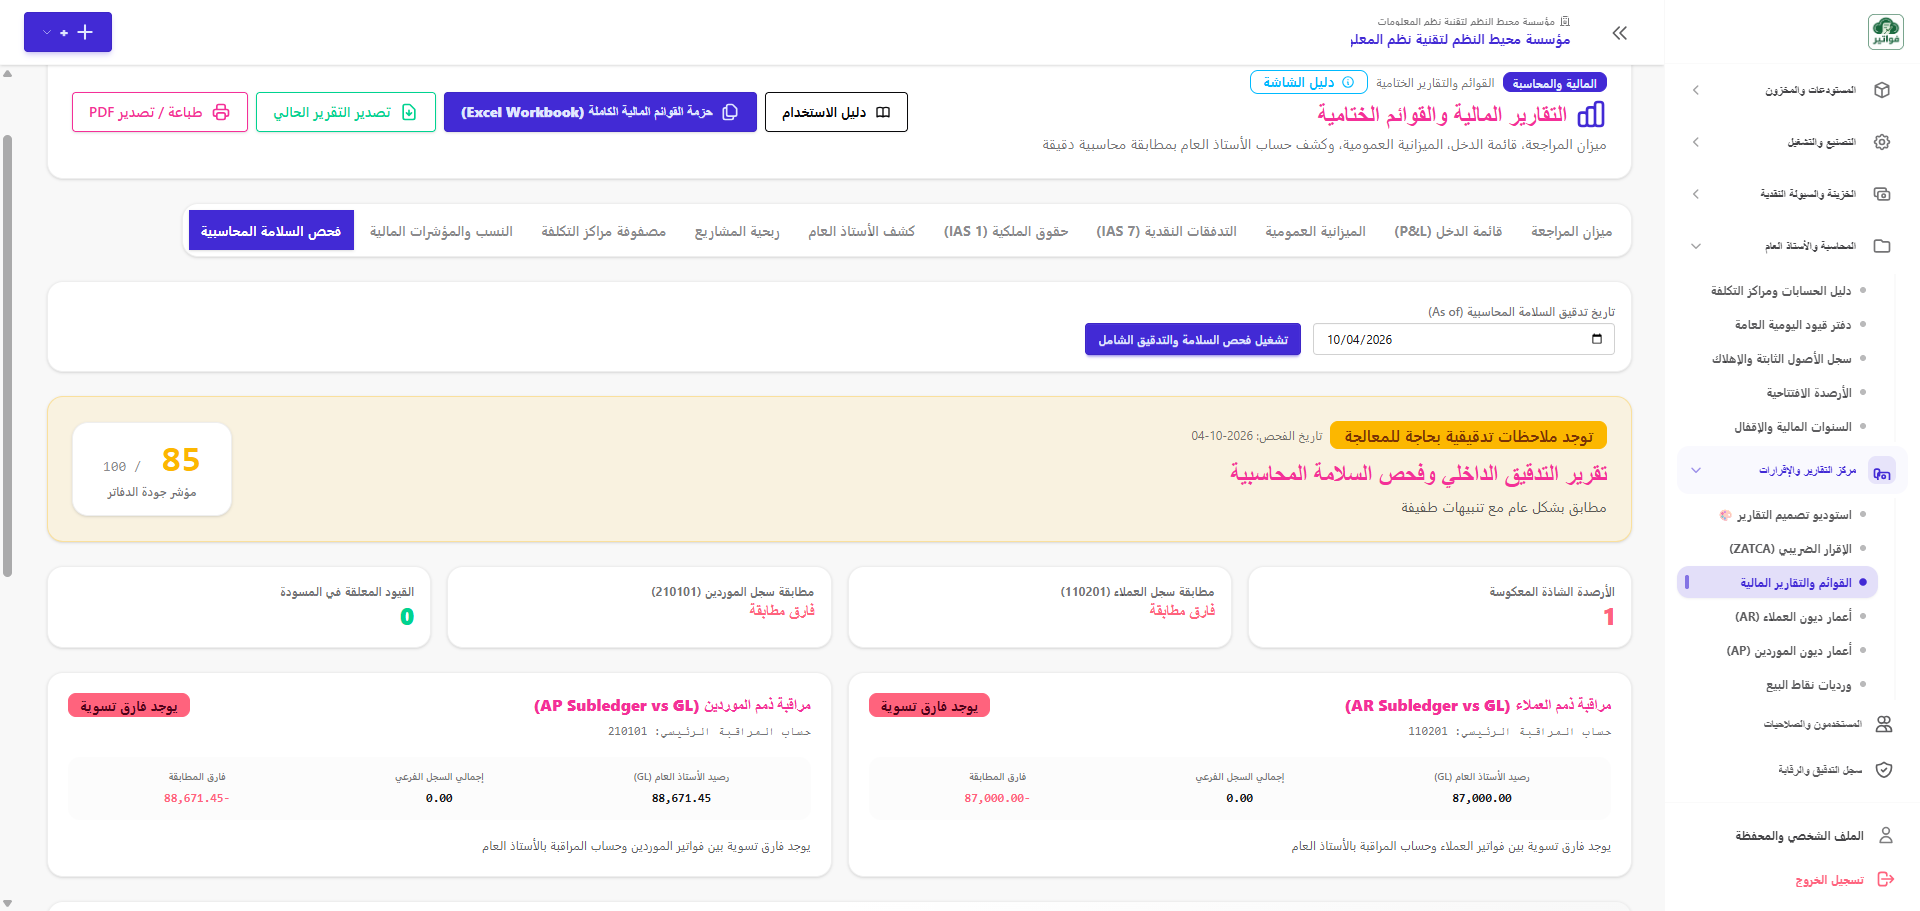This screenshot has height=911, width=1920.
Task: Click the طباعة / تصدير PDF button
Action: (160, 112)
